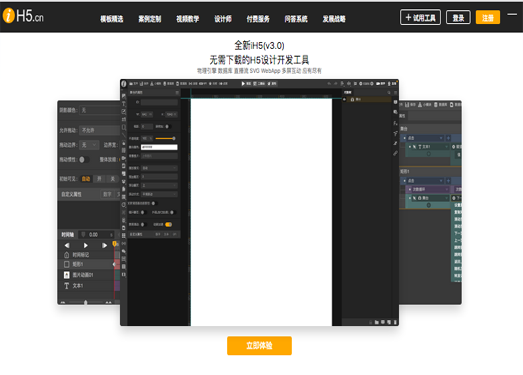Click the white background color field
Viewport: 523px width, 375px height.
point(159,147)
